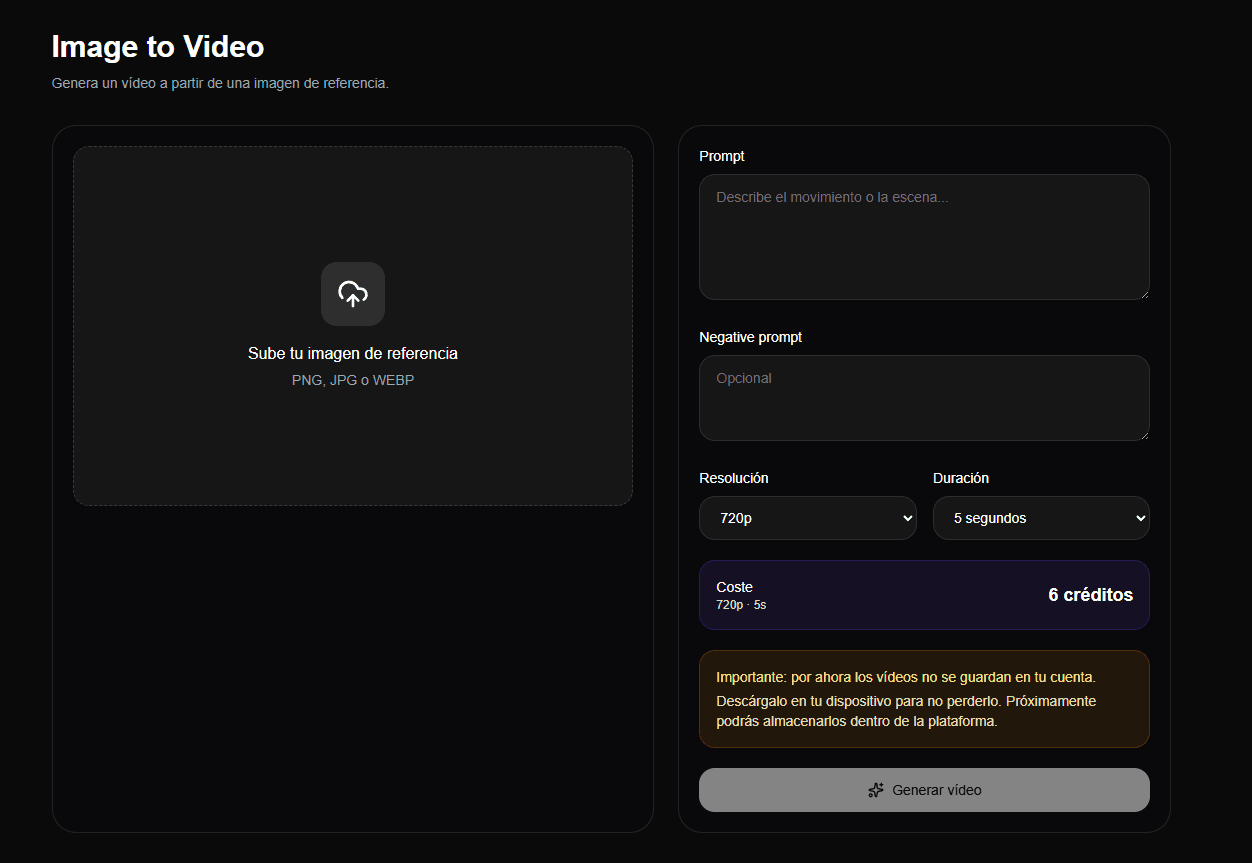
Task: Click the cloud upload icon
Action: point(353,294)
